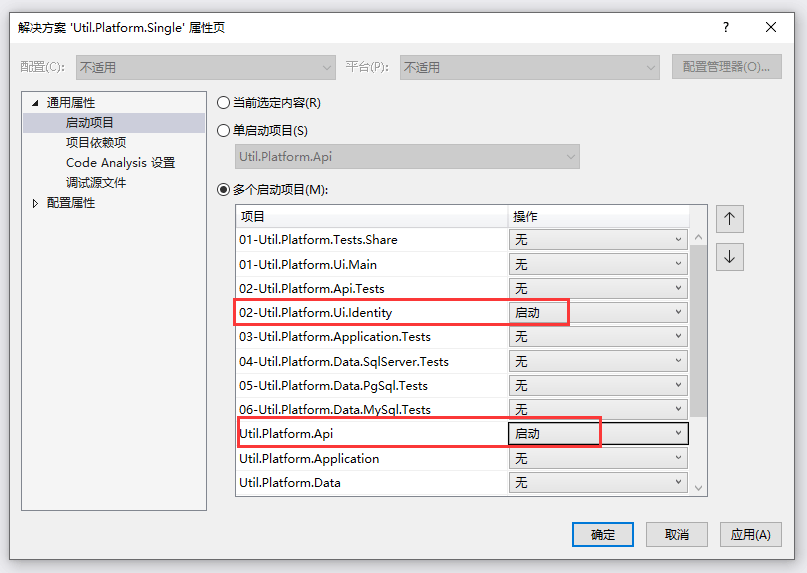Open action dropdown for Util.Platform.Data row
807x573 pixels.
tap(598, 482)
